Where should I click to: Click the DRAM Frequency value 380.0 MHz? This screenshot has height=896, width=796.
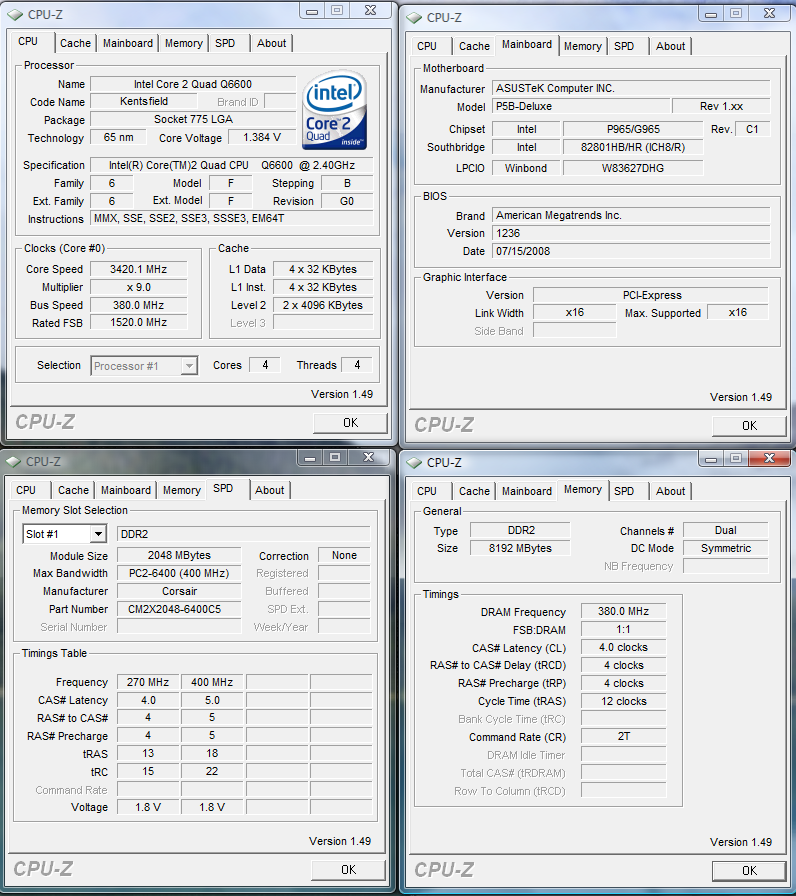tap(623, 611)
